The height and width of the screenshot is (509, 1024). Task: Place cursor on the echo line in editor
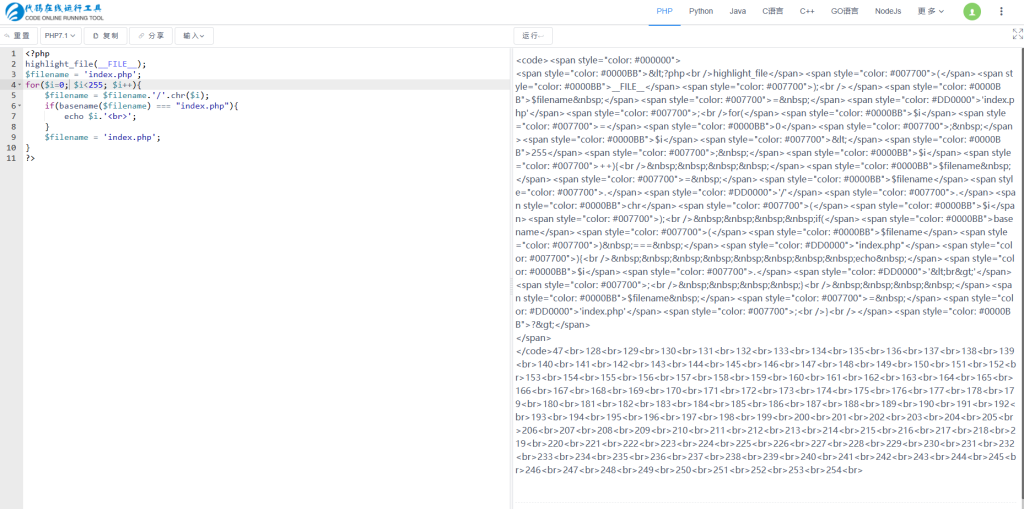[100, 116]
